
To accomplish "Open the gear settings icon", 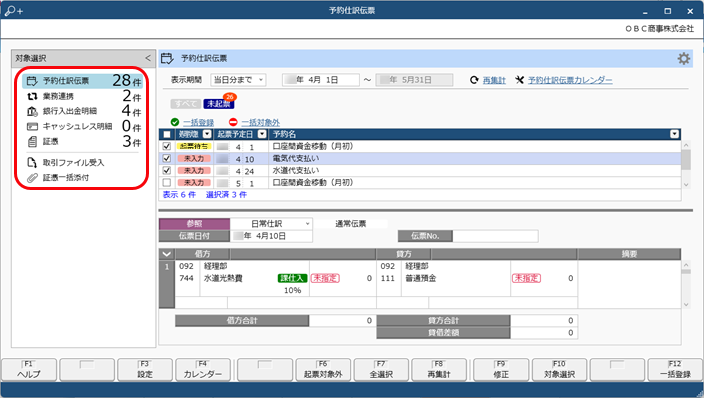I will click(x=683, y=58).
